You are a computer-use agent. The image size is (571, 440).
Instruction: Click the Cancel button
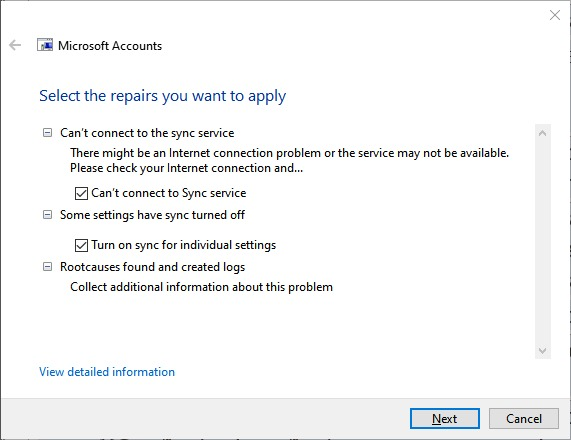pos(524,419)
